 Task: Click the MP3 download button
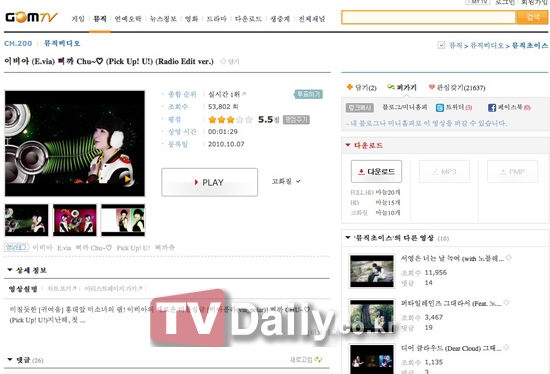444,172
